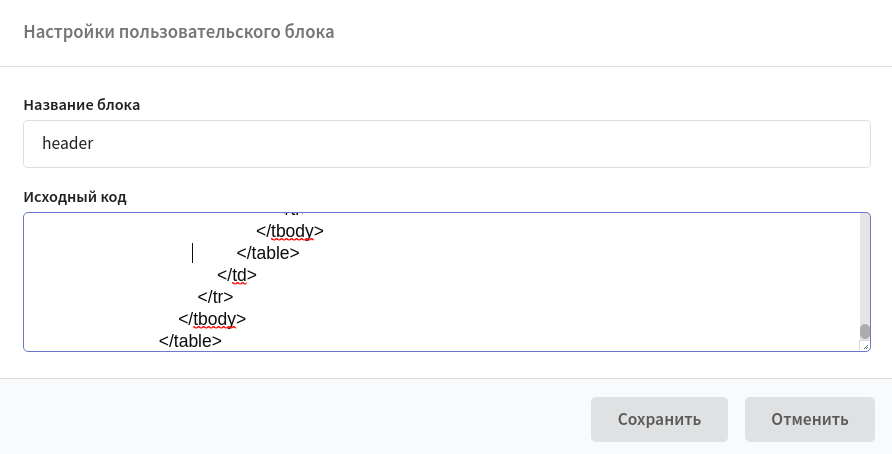892x454 pixels.
Task: Grab the source code scrollbar thumb
Action: point(865,331)
